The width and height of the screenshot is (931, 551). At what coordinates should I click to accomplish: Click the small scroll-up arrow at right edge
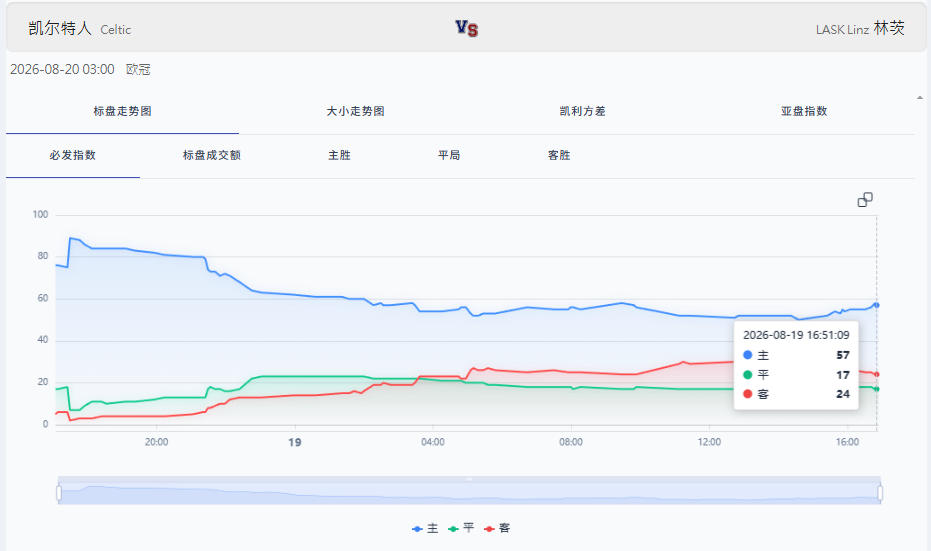click(x=920, y=97)
